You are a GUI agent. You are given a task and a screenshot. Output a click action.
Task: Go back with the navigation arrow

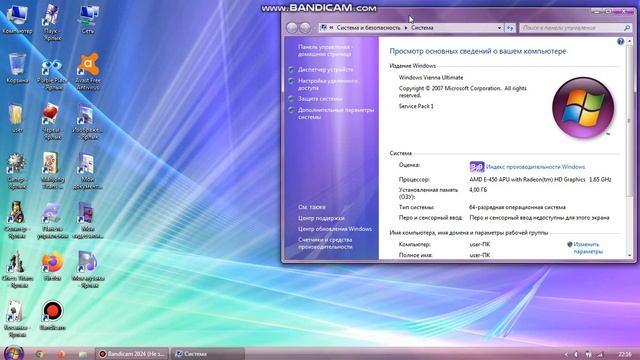[291, 28]
